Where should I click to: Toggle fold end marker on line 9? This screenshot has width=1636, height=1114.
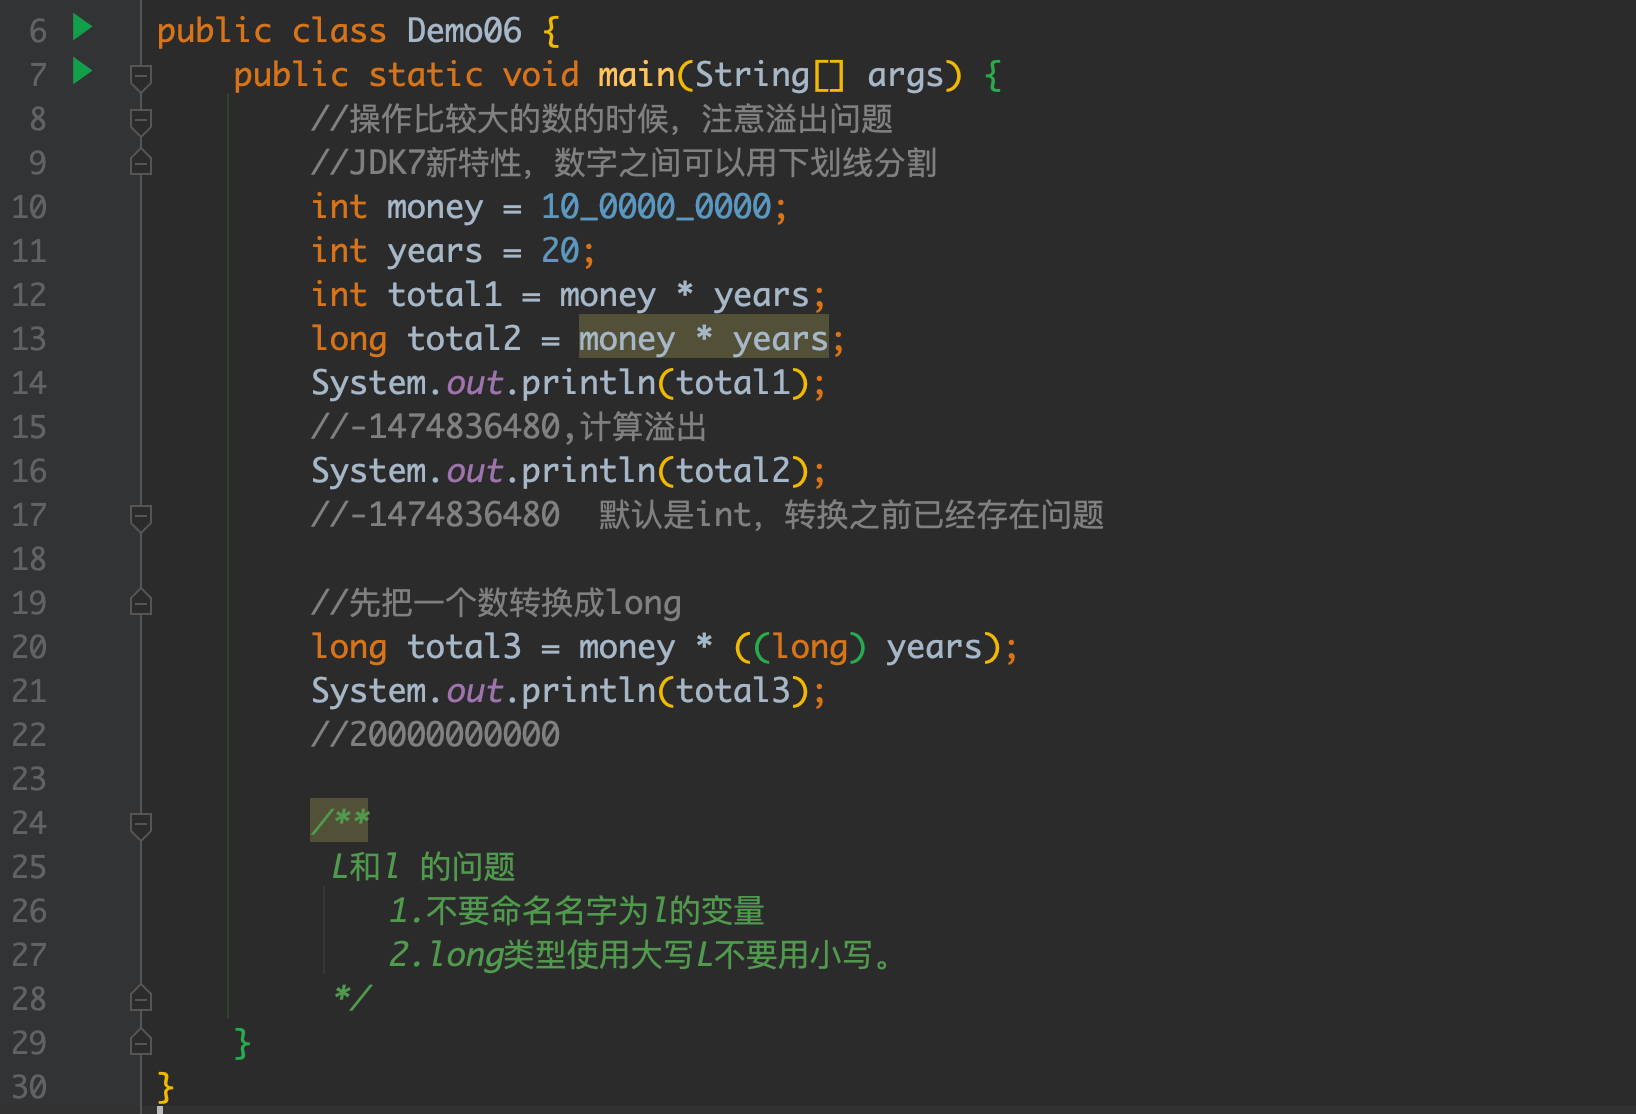pyautogui.click(x=141, y=163)
